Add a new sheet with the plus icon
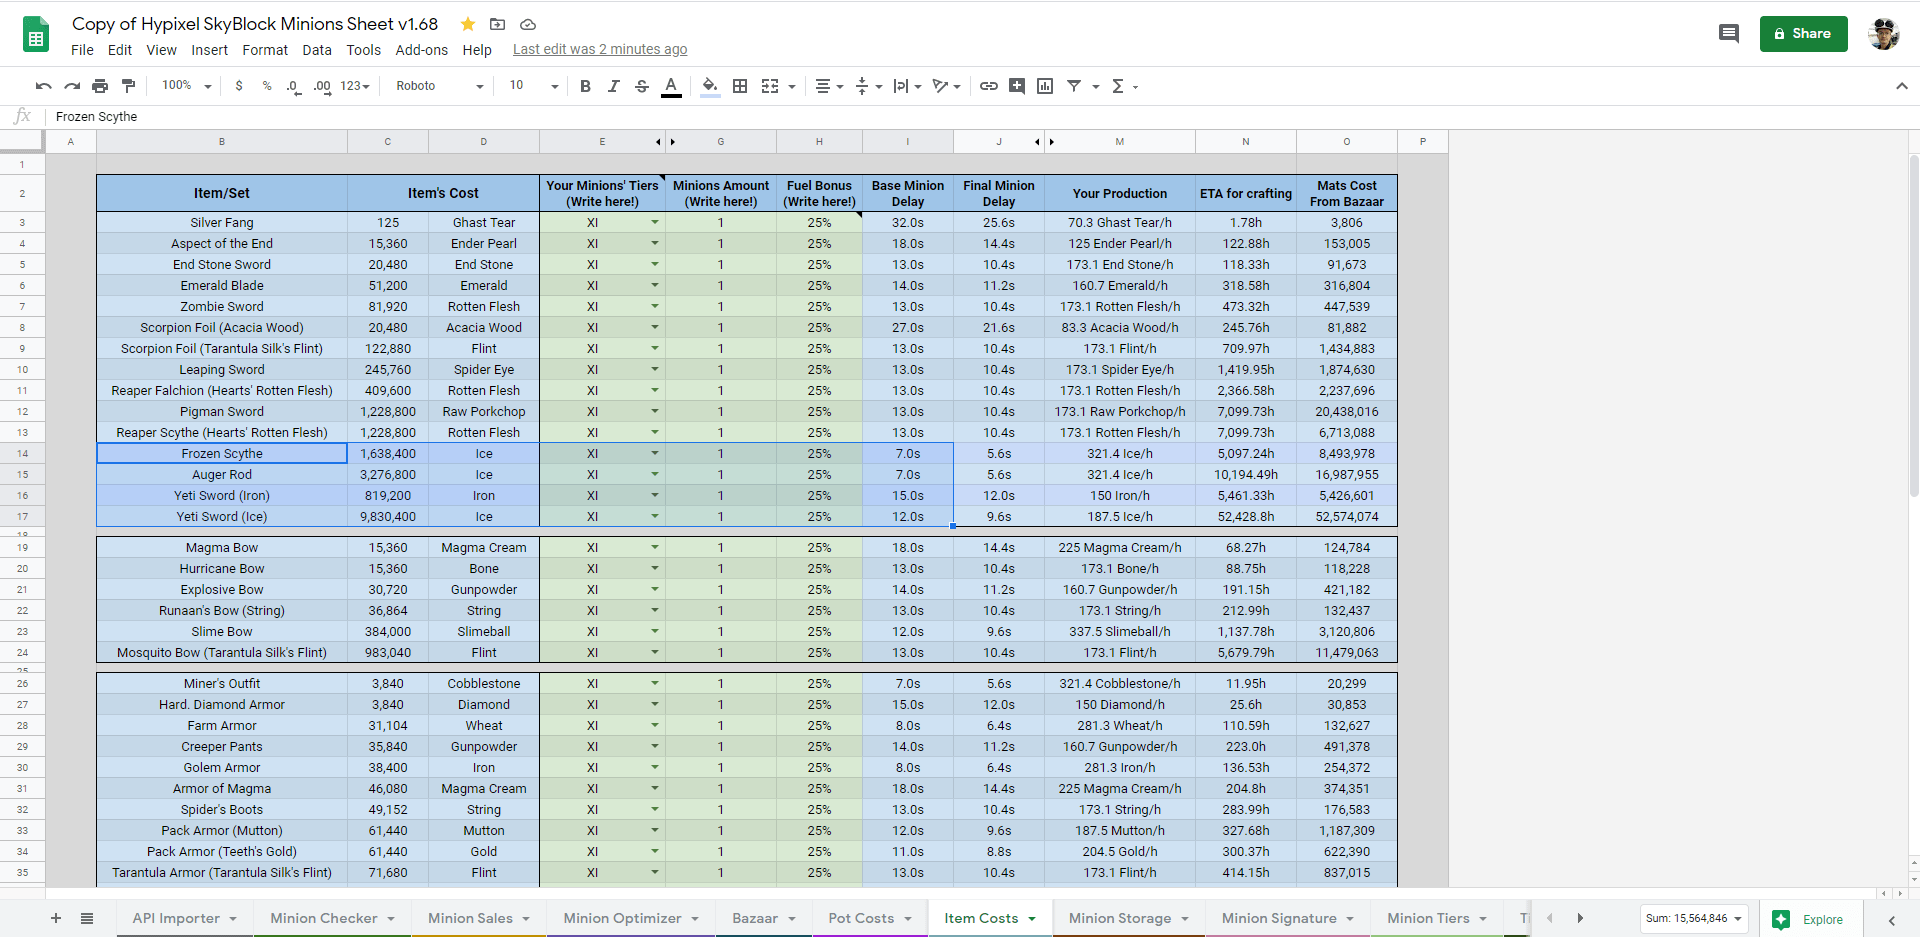The width and height of the screenshot is (1920, 937). pyautogui.click(x=56, y=918)
